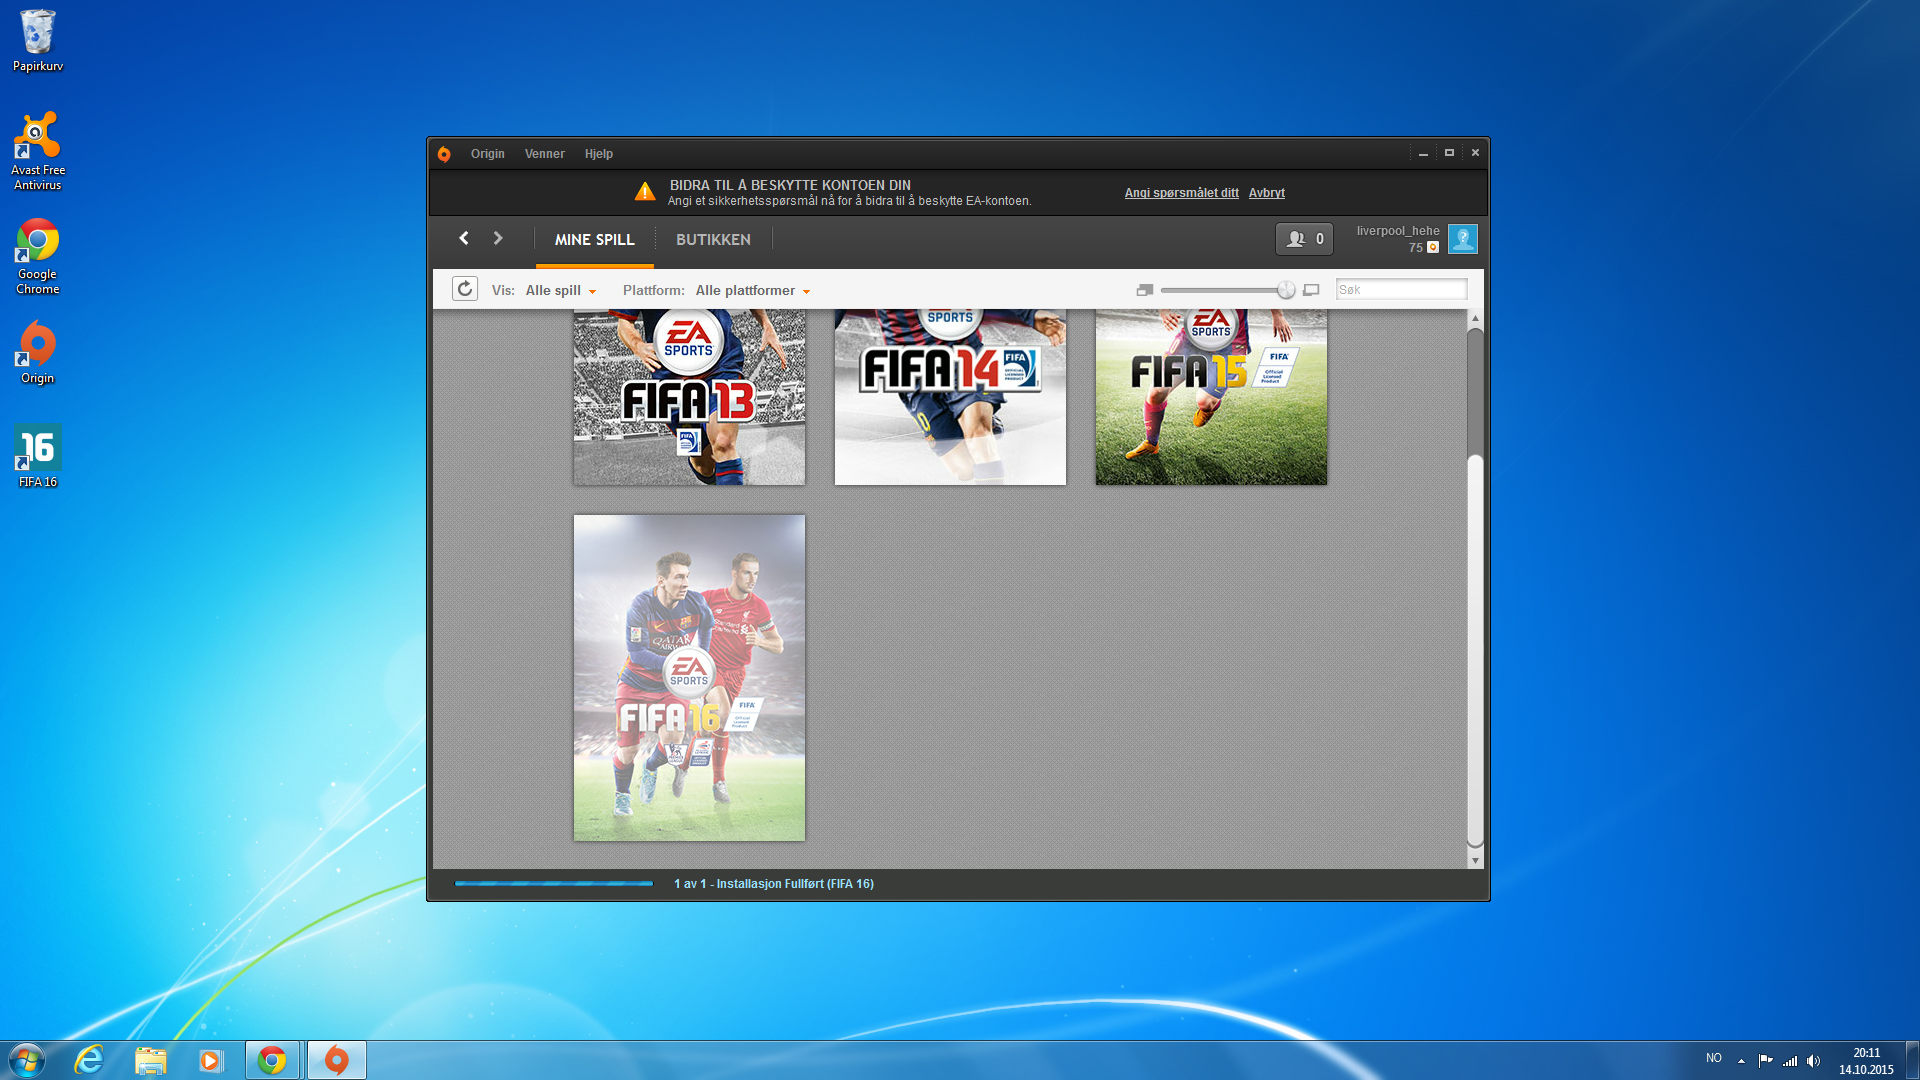Click the Origin points icon next to 75
The height and width of the screenshot is (1080, 1920).
pos(1433,248)
